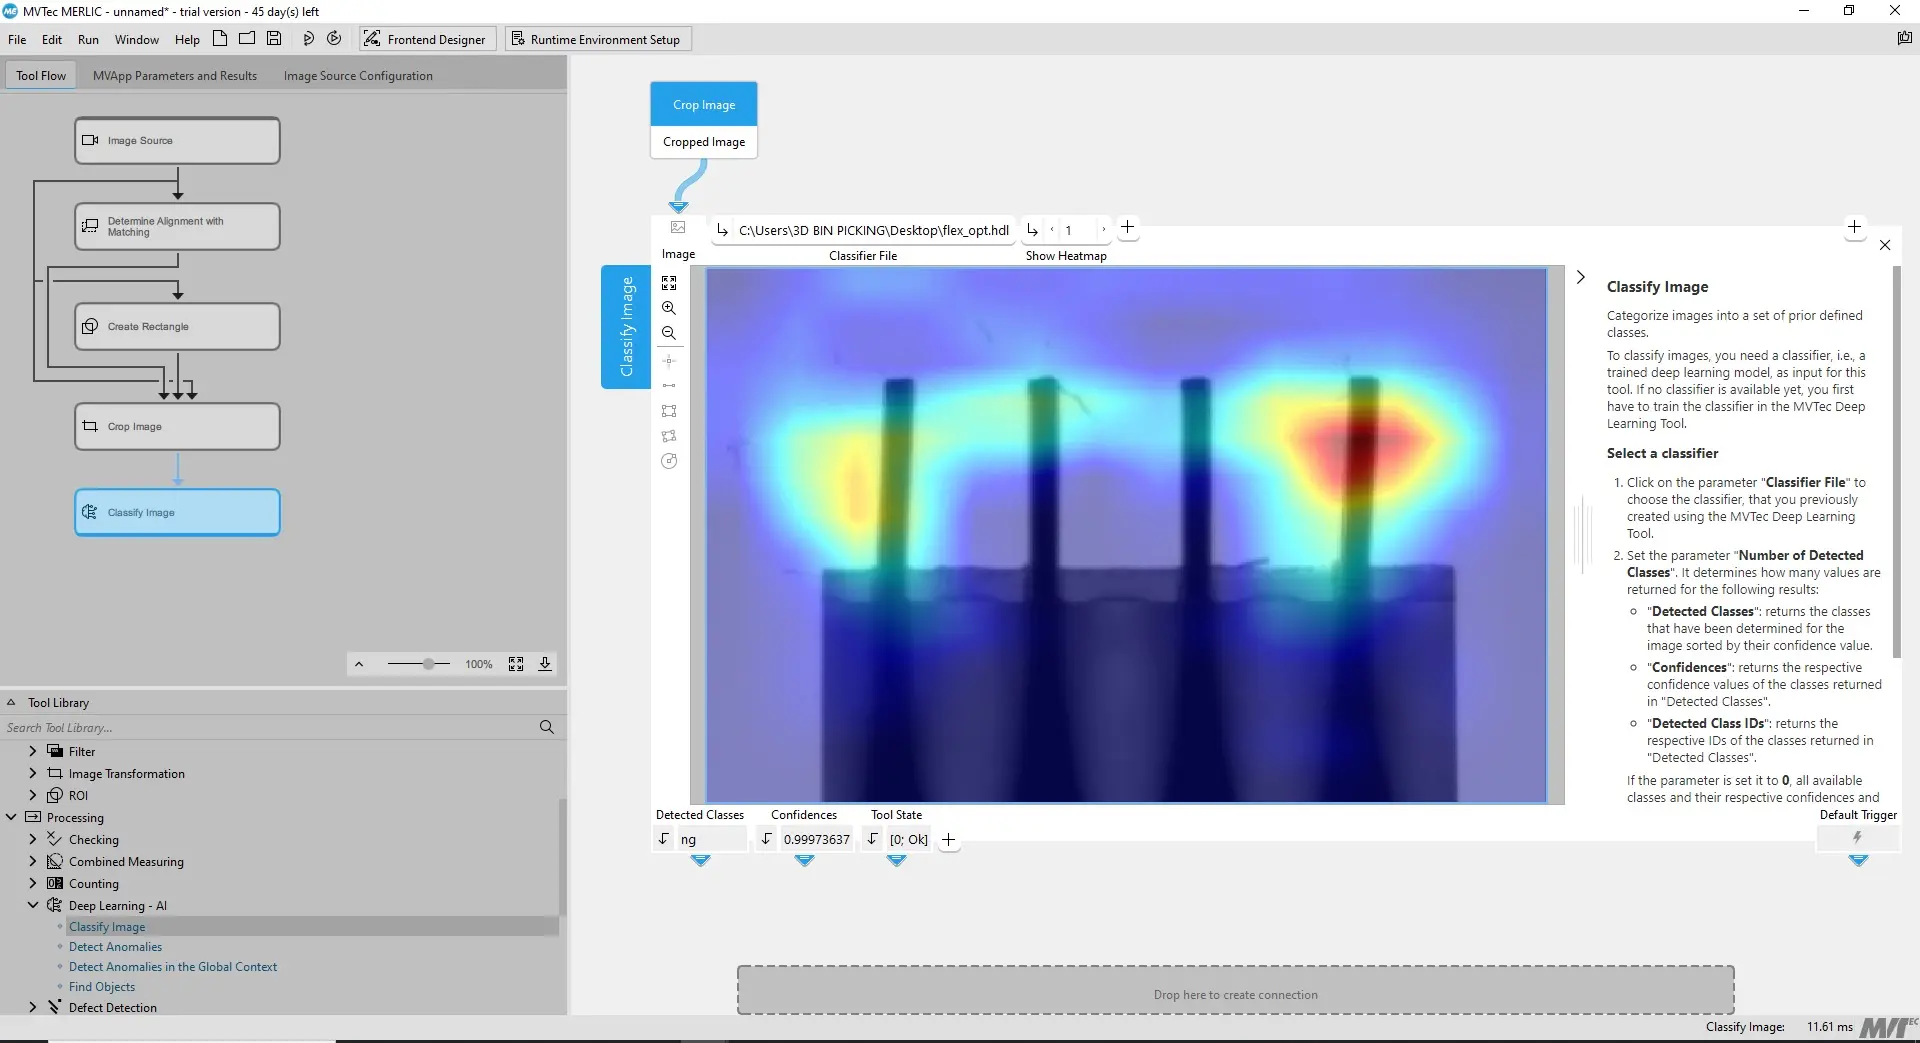
Task: Click the Detected Classes result arrow icon
Action: [x=663, y=839]
